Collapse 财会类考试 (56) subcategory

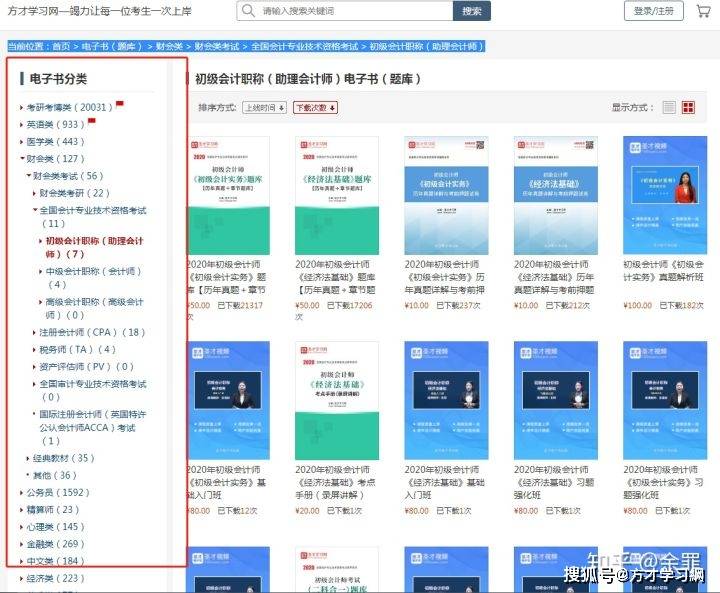tap(68, 176)
